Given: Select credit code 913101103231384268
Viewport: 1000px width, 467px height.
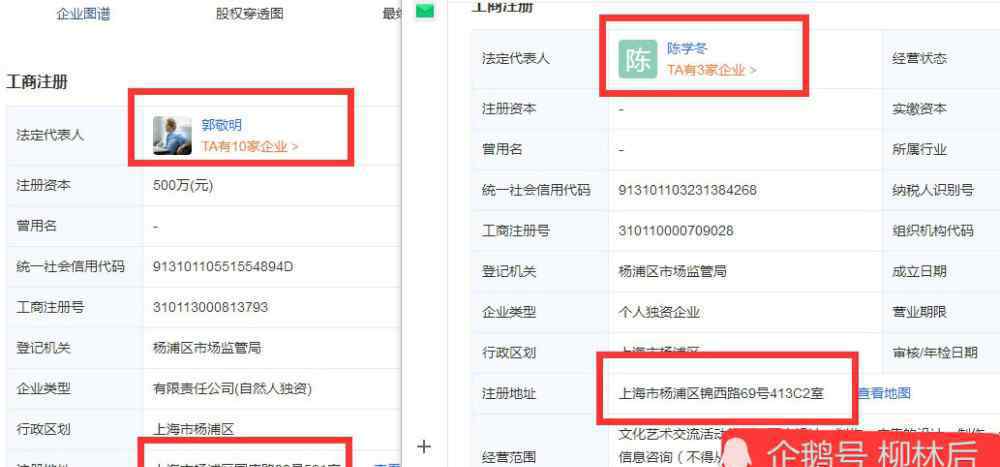Looking at the screenshot, I should click(688, 189).
